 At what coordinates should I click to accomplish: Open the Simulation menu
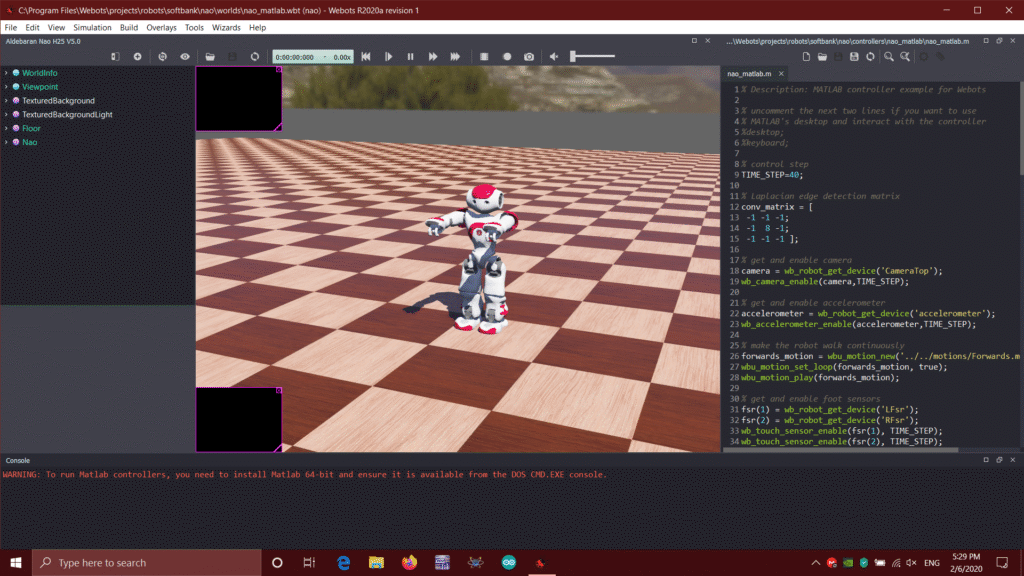92,28
